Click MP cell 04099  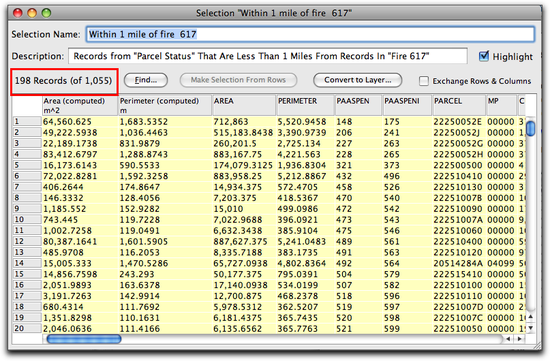tap(501, 263)
